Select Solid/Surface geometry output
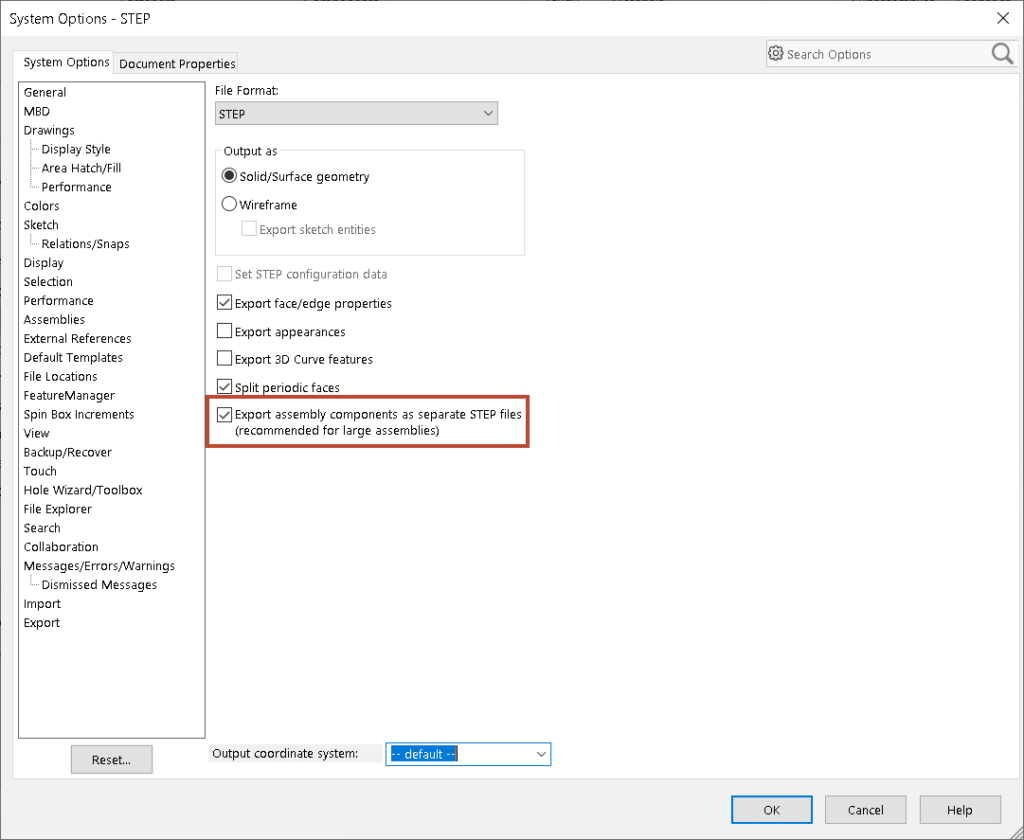The width and height of the screenshot is (1024, 840). pyautogui.click(x=229, y=175)
